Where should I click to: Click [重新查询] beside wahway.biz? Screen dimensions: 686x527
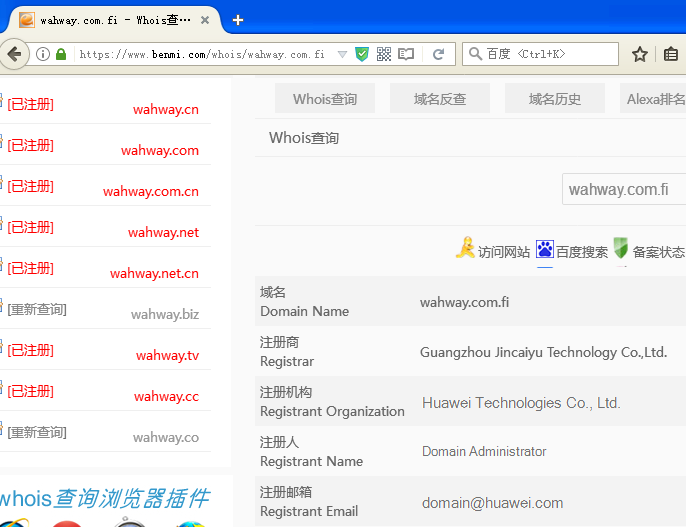point(37,309)
